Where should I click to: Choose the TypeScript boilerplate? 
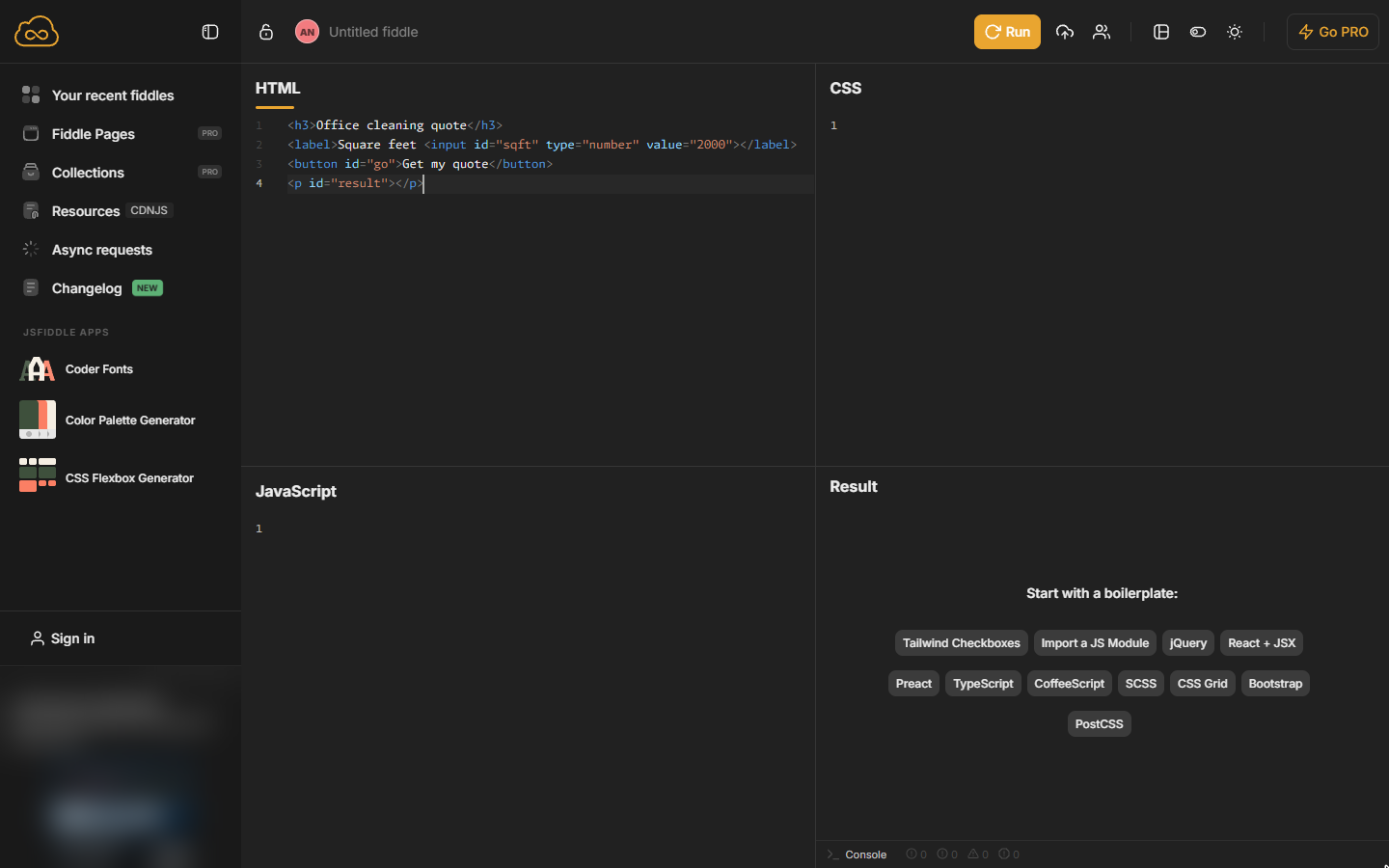pos(983,684)
